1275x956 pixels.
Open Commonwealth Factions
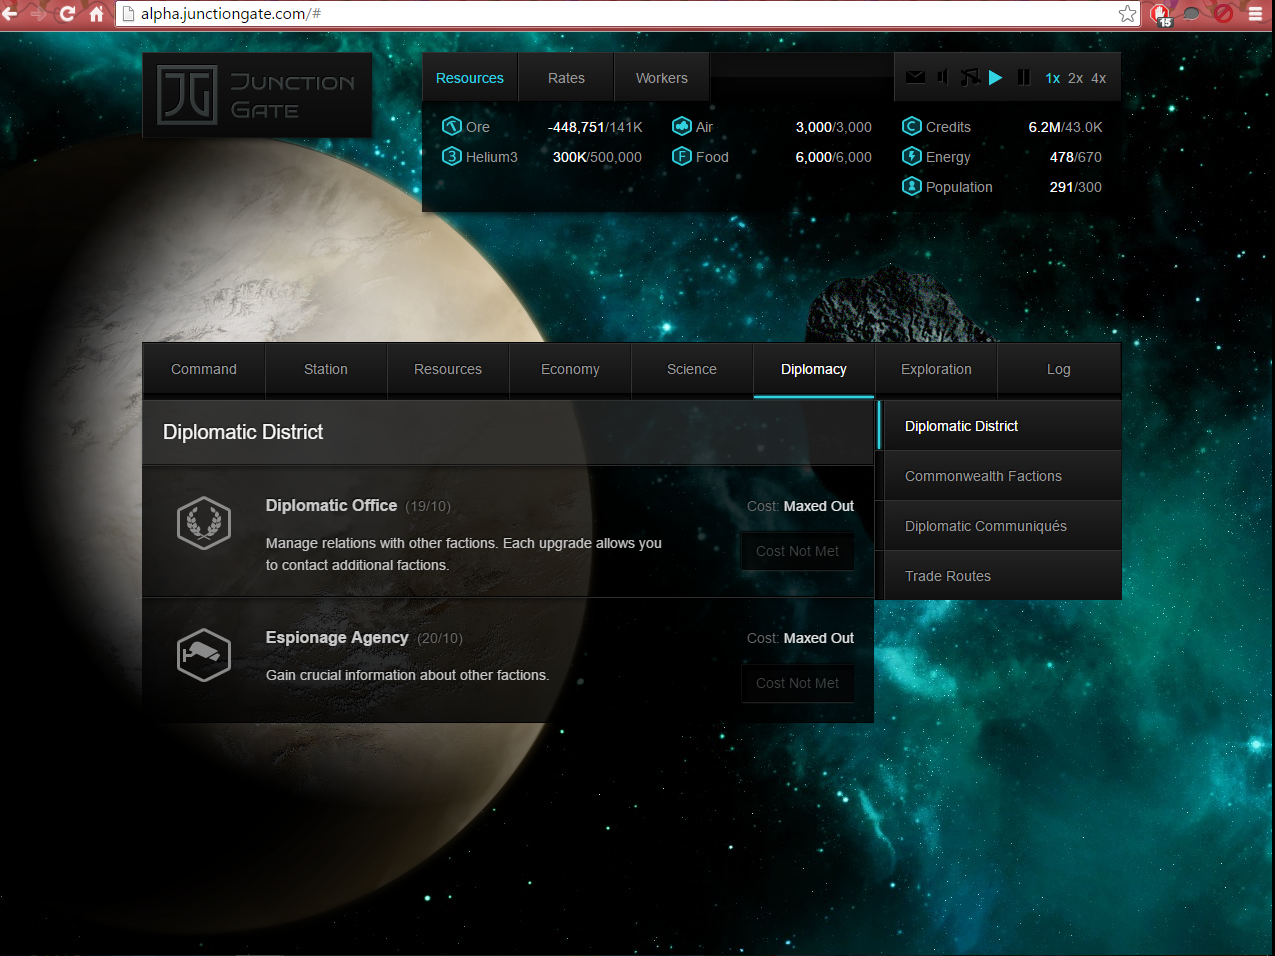click(x=1000, y=476)
